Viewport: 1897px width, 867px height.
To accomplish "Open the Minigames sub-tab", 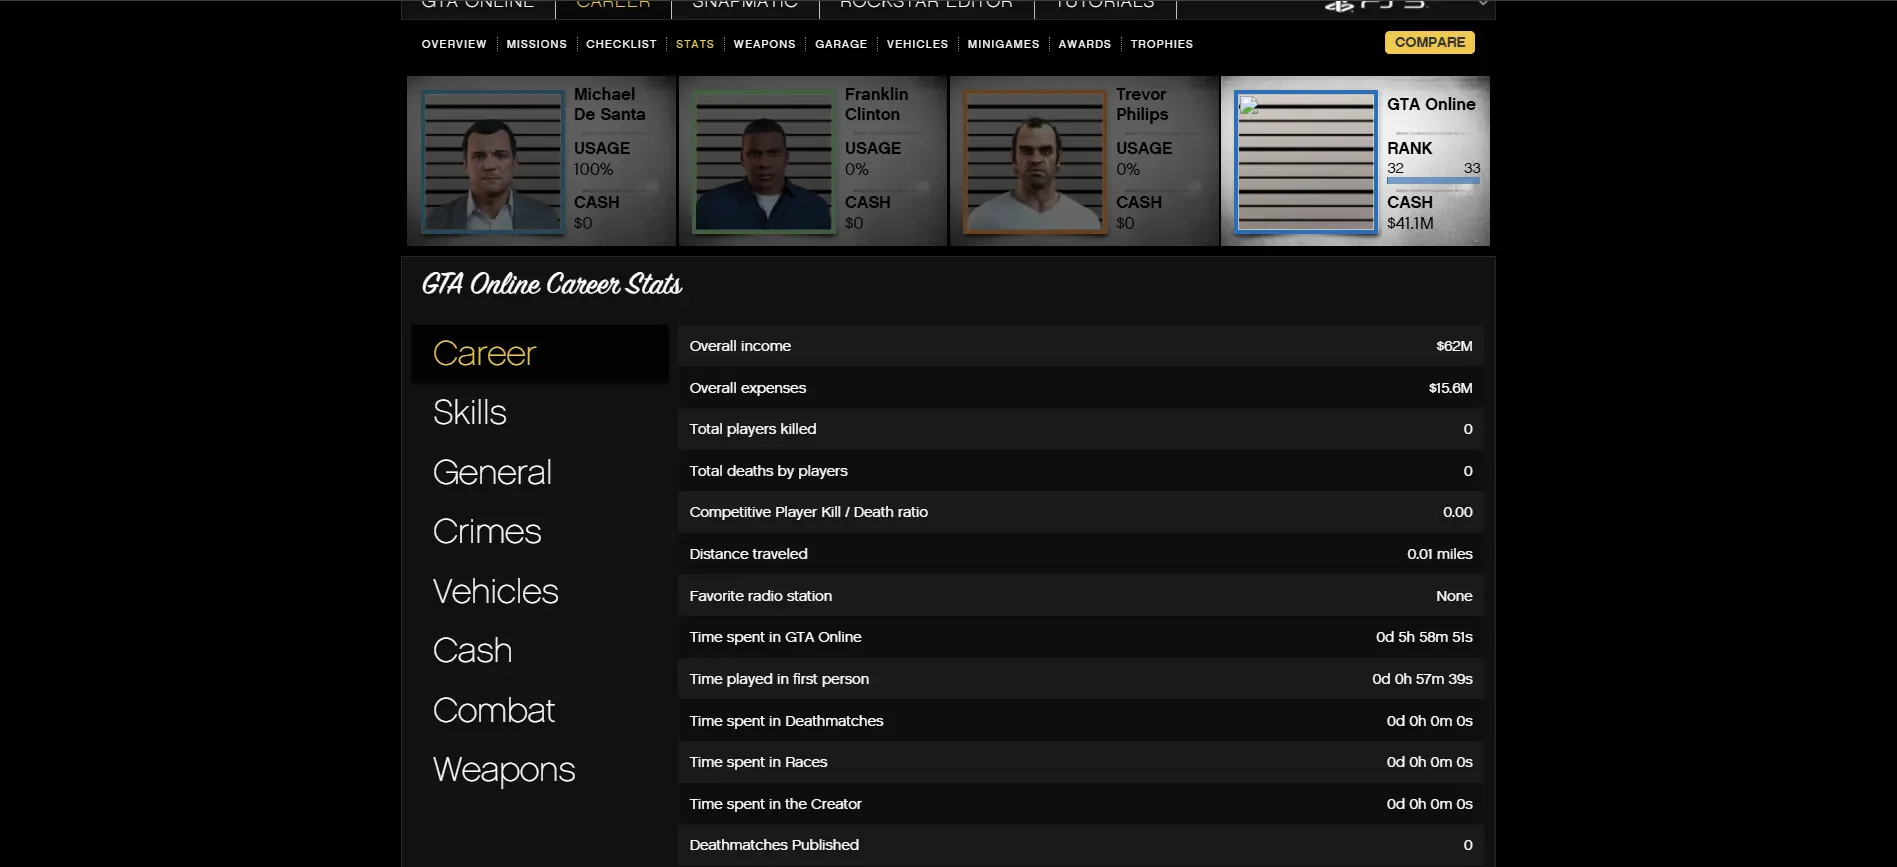I will click(x=1003, y=44).
